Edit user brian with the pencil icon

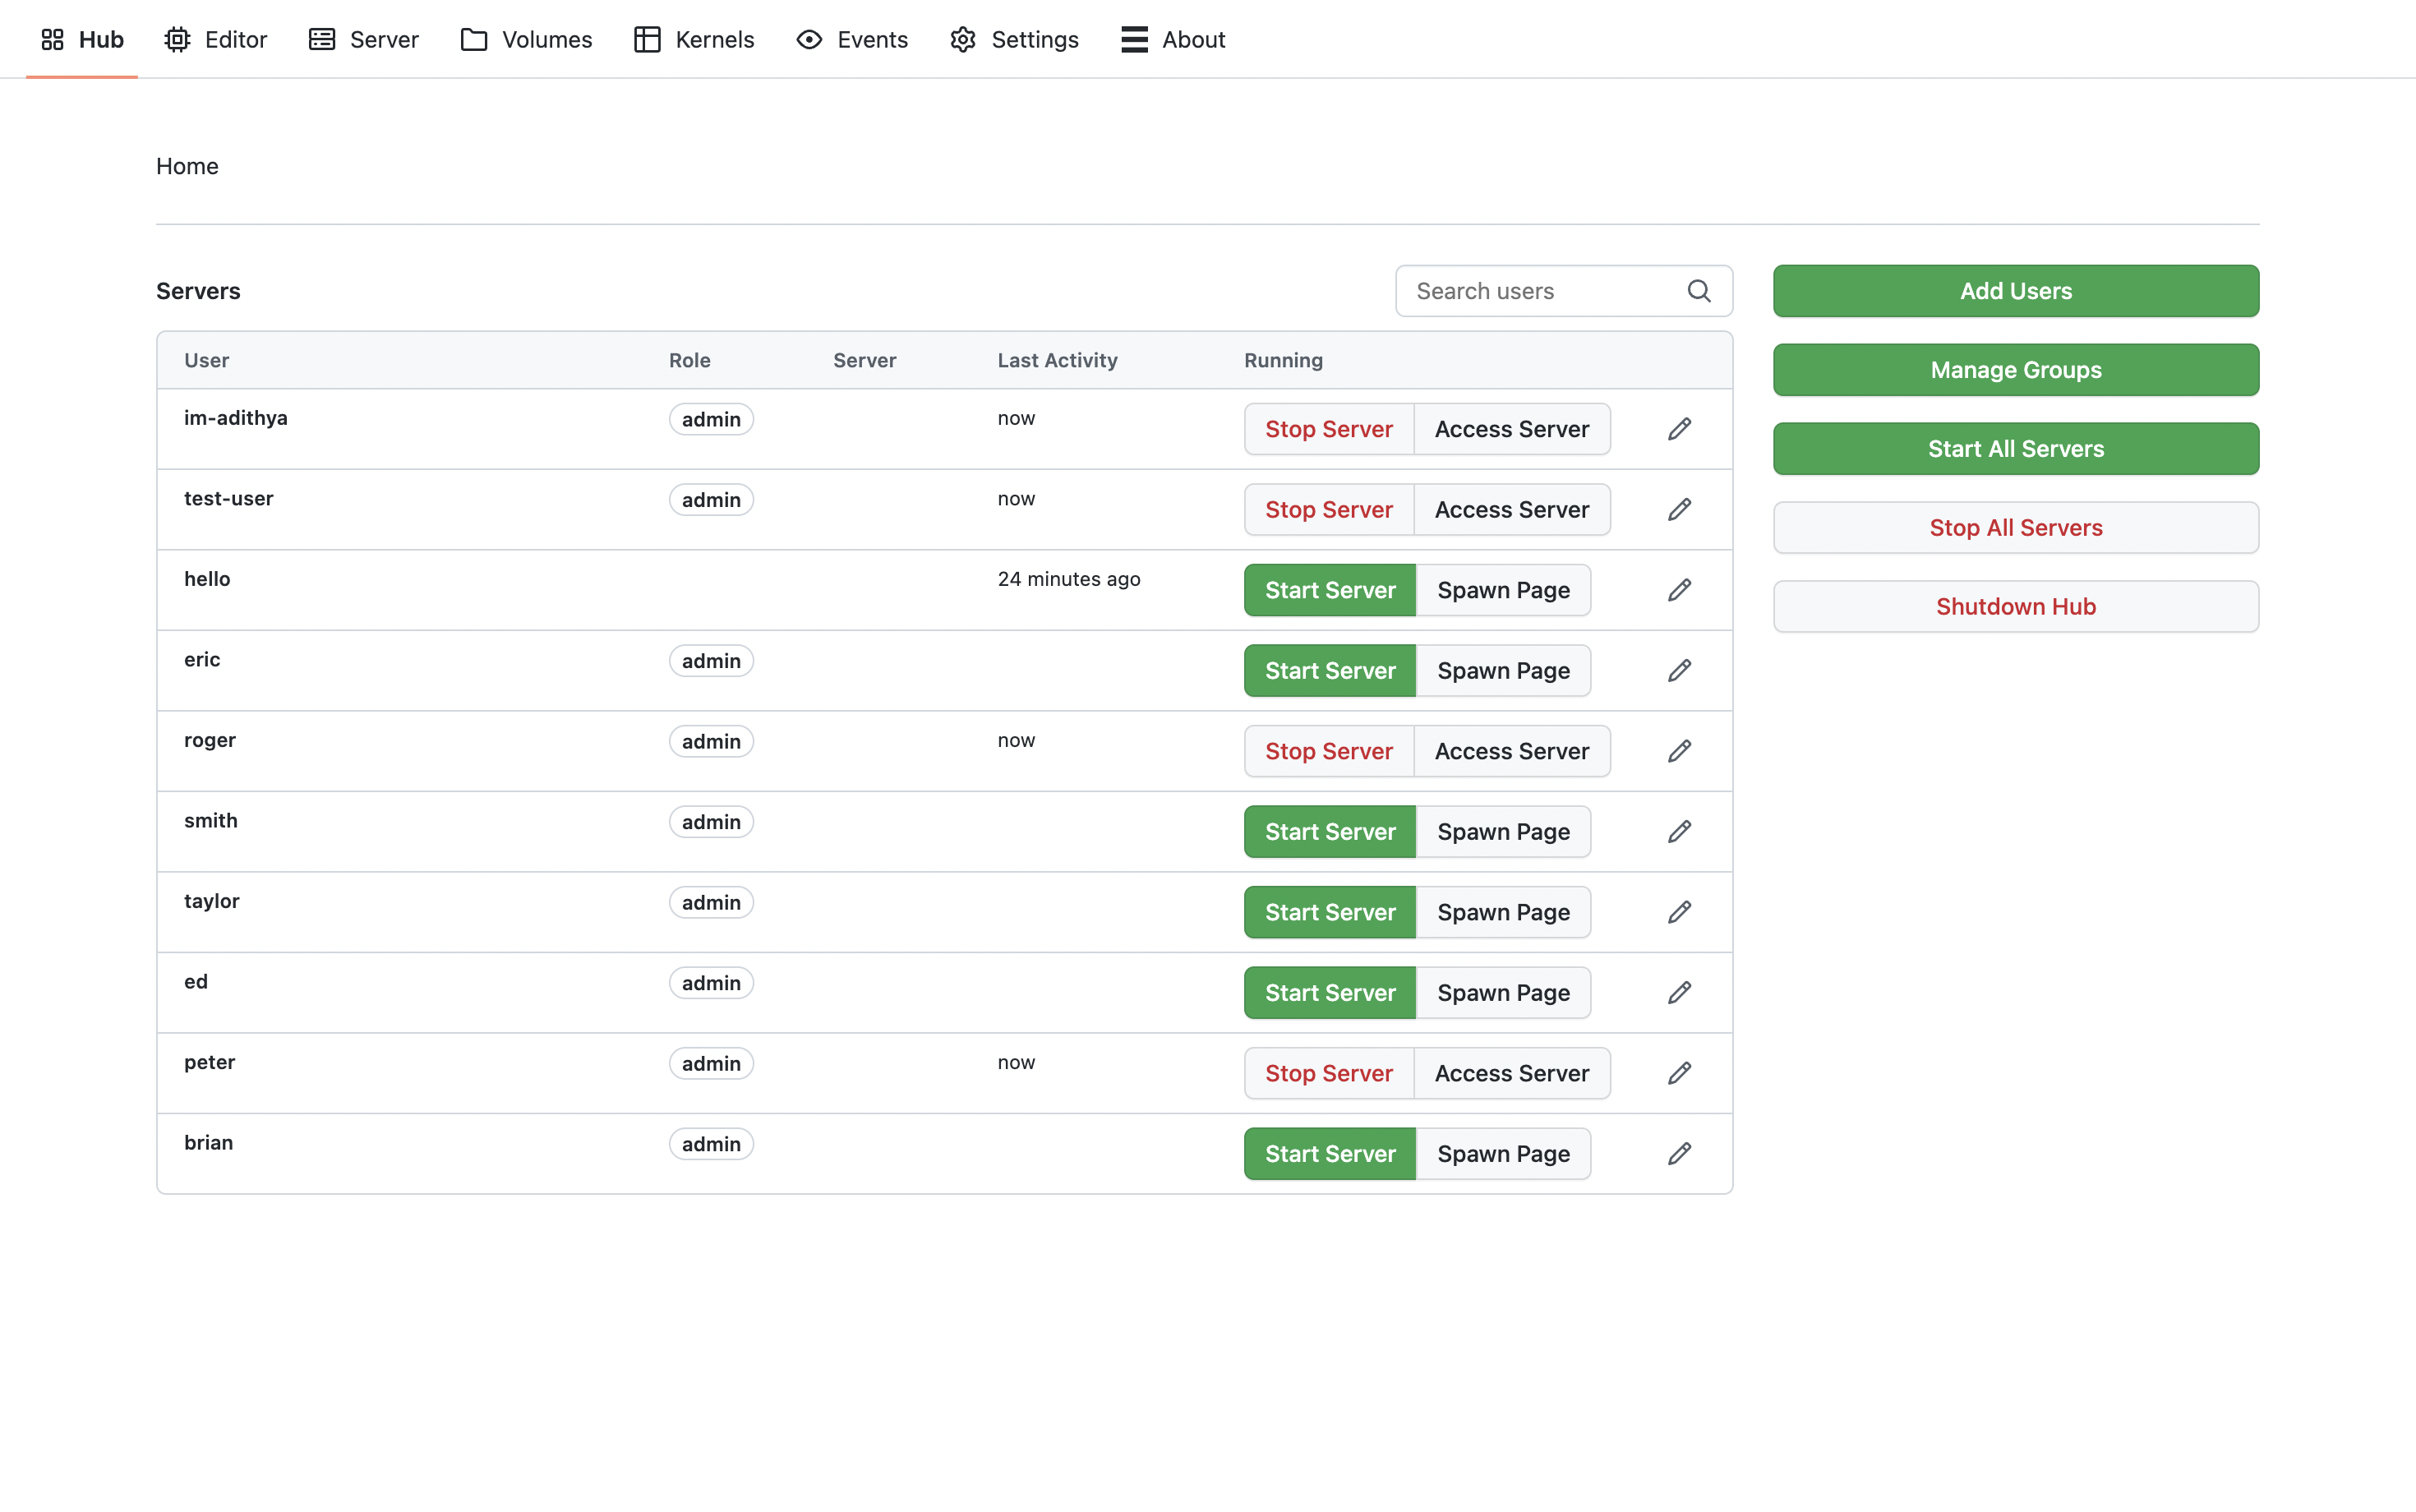1679,1153
